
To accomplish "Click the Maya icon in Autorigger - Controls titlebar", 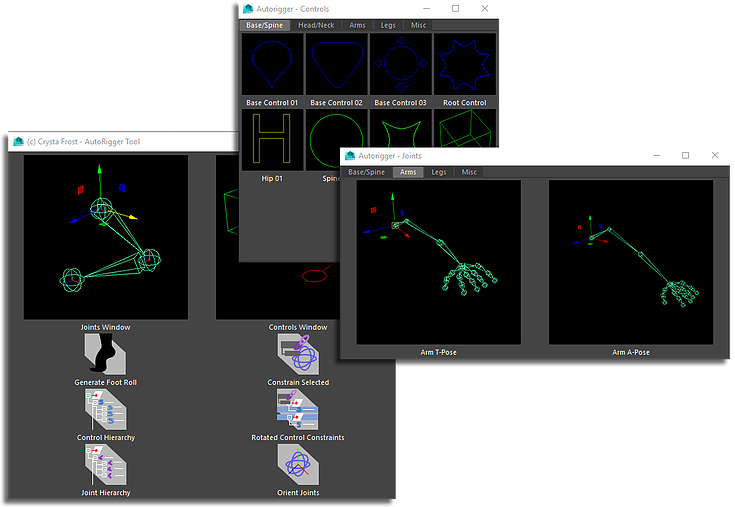I will pyautogui.click(x=248, y=8).
